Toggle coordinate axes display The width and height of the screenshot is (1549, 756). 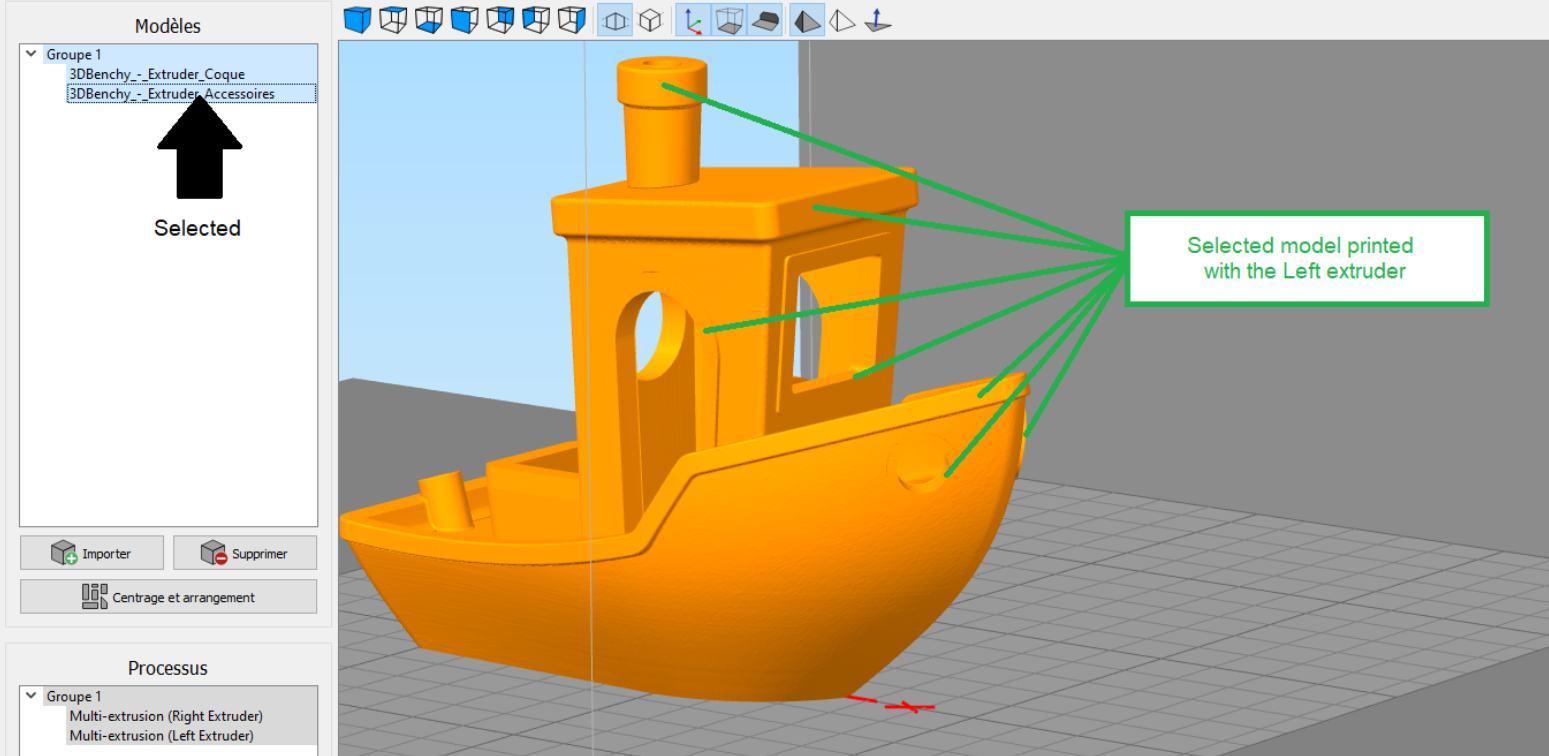click(x=693, y=19)
